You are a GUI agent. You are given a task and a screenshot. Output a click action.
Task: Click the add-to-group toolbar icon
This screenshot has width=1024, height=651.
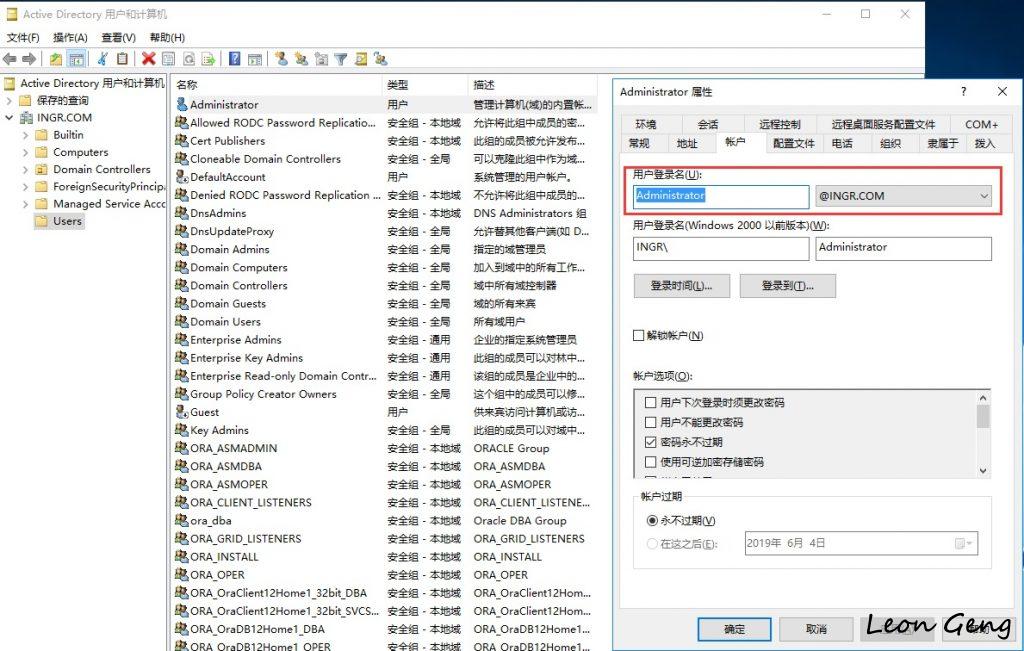(x=381, y=59)
